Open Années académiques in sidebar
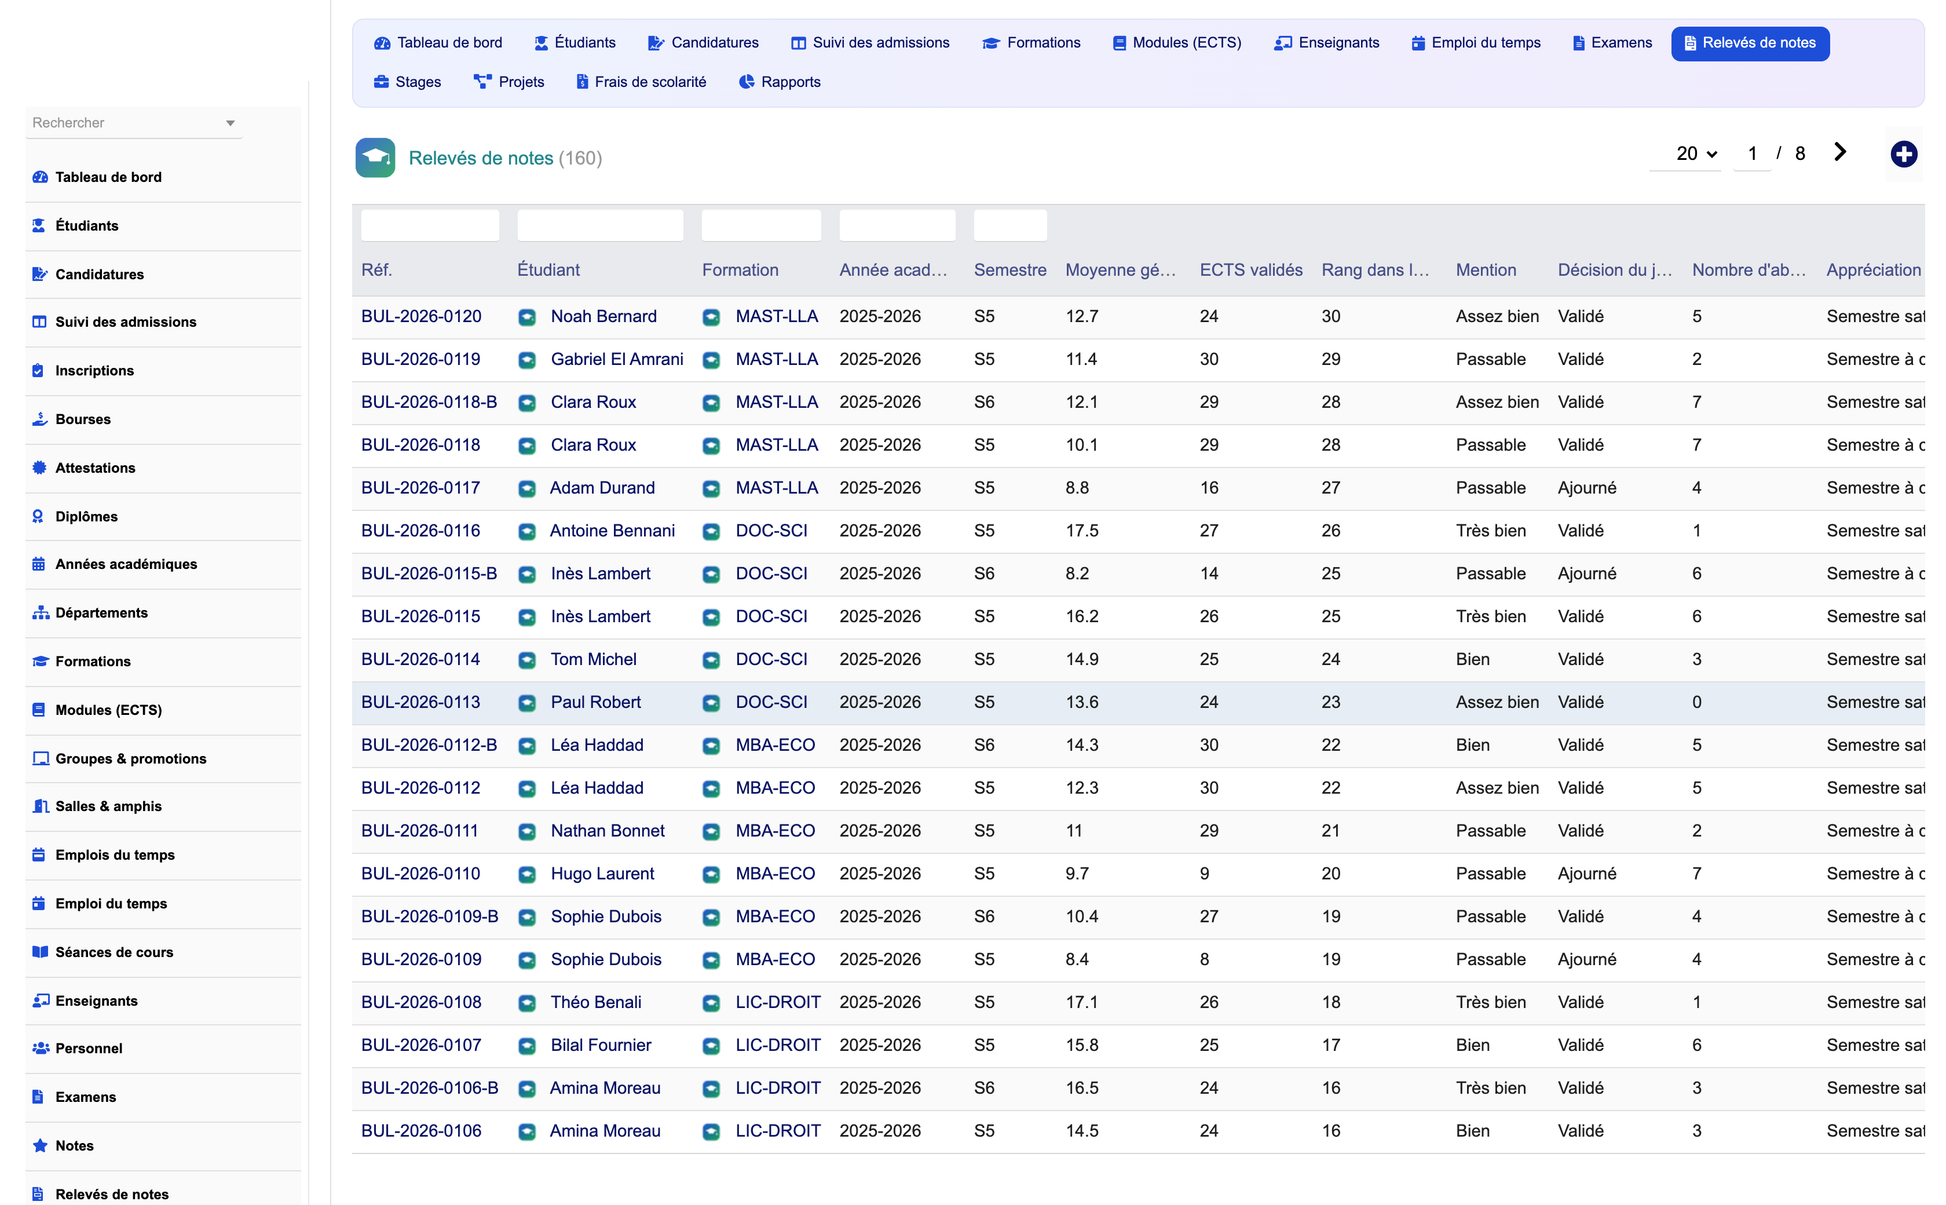This screenshot has height=1205, width=1946. pos(126,564)
